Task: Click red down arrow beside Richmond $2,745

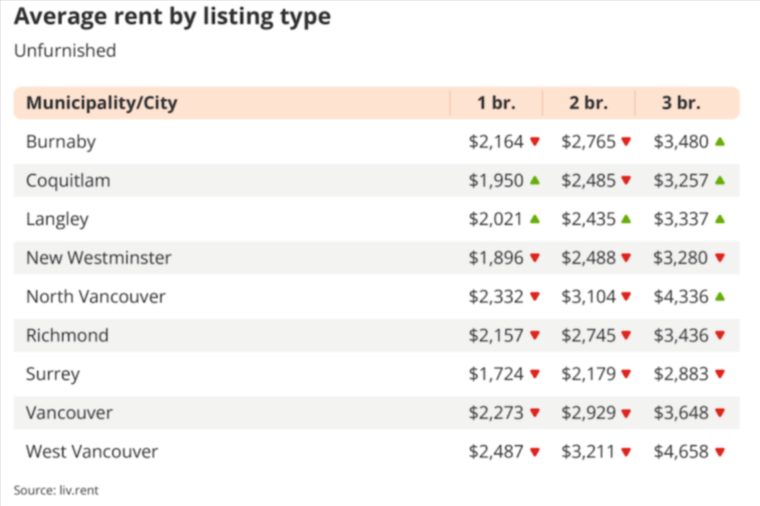Action: click(x=627, y=335)
